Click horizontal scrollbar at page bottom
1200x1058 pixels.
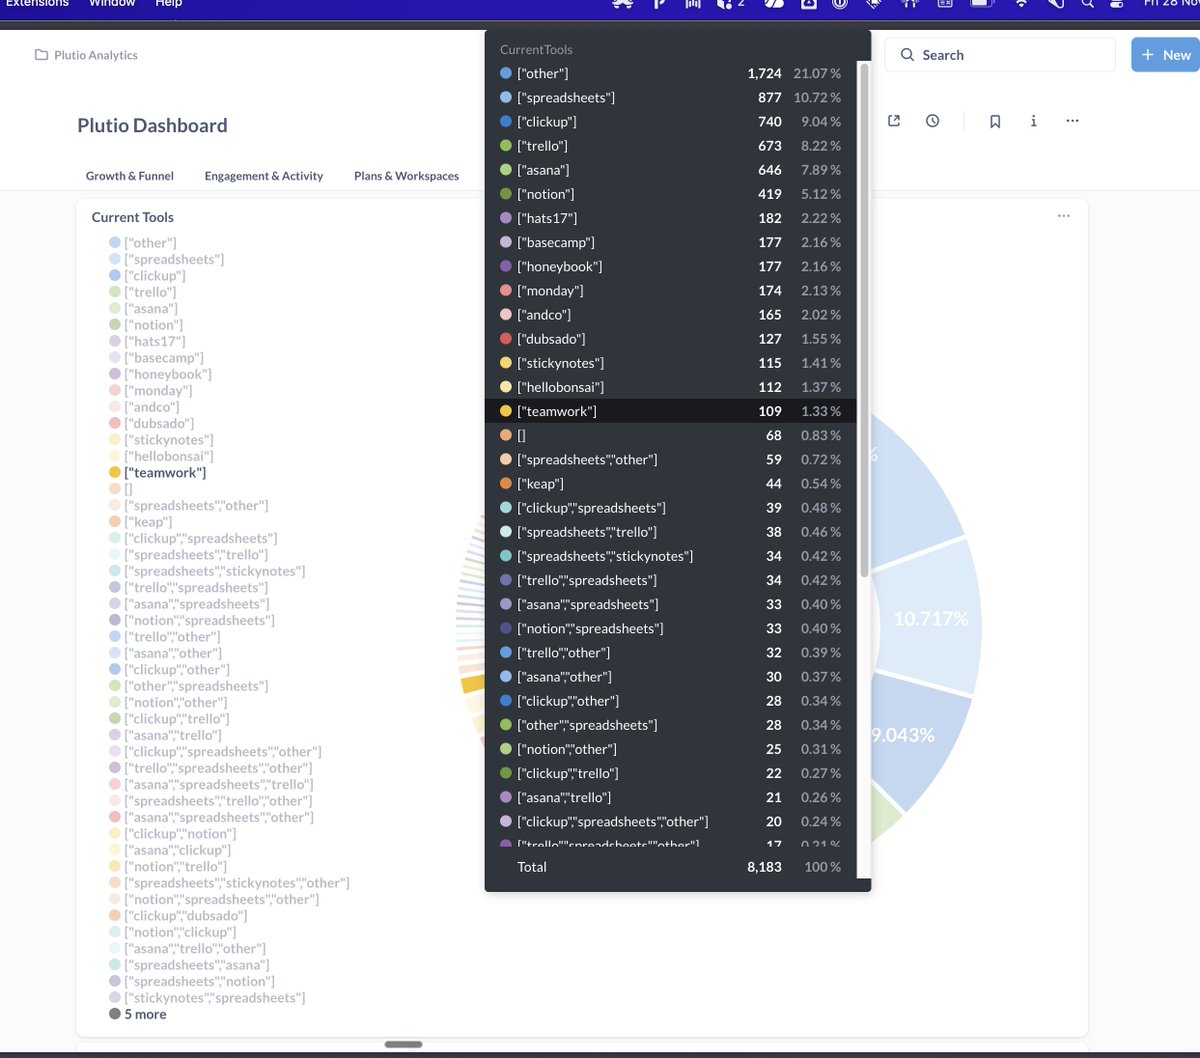[x=404, y=1045]
